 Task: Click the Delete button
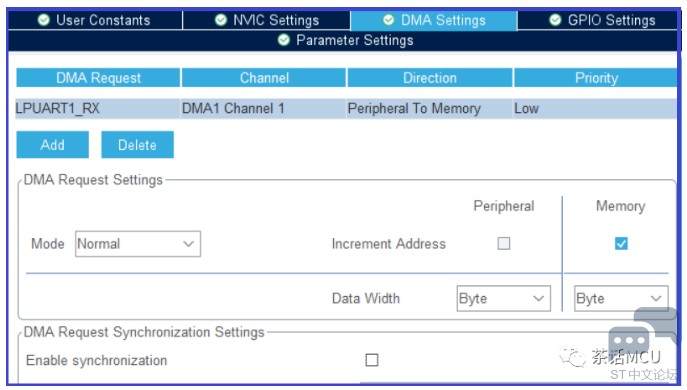(x=138, y=145)
